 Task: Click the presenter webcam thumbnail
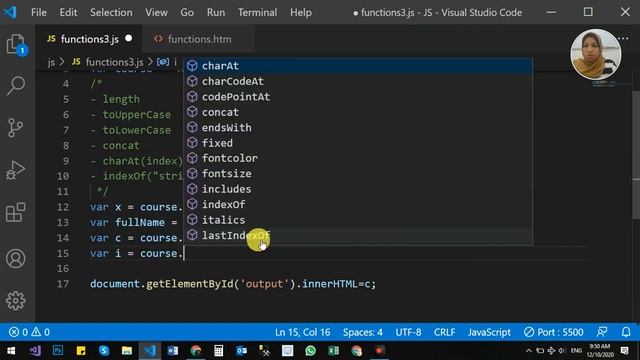pyautogui.click(x=596, y=54)
